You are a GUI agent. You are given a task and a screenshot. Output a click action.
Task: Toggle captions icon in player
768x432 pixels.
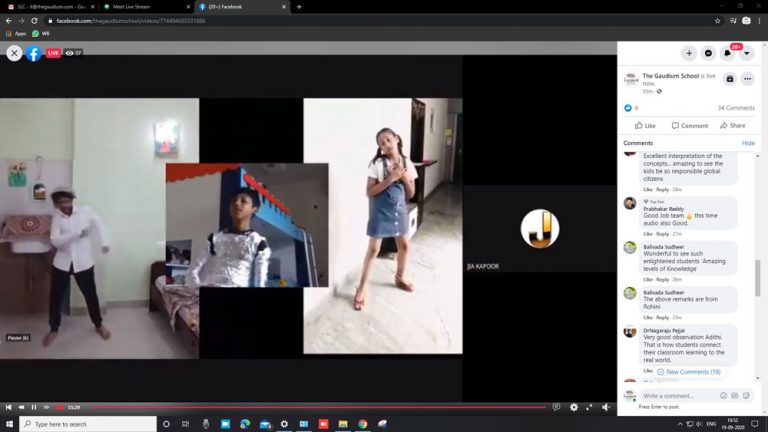pos(556,407)
